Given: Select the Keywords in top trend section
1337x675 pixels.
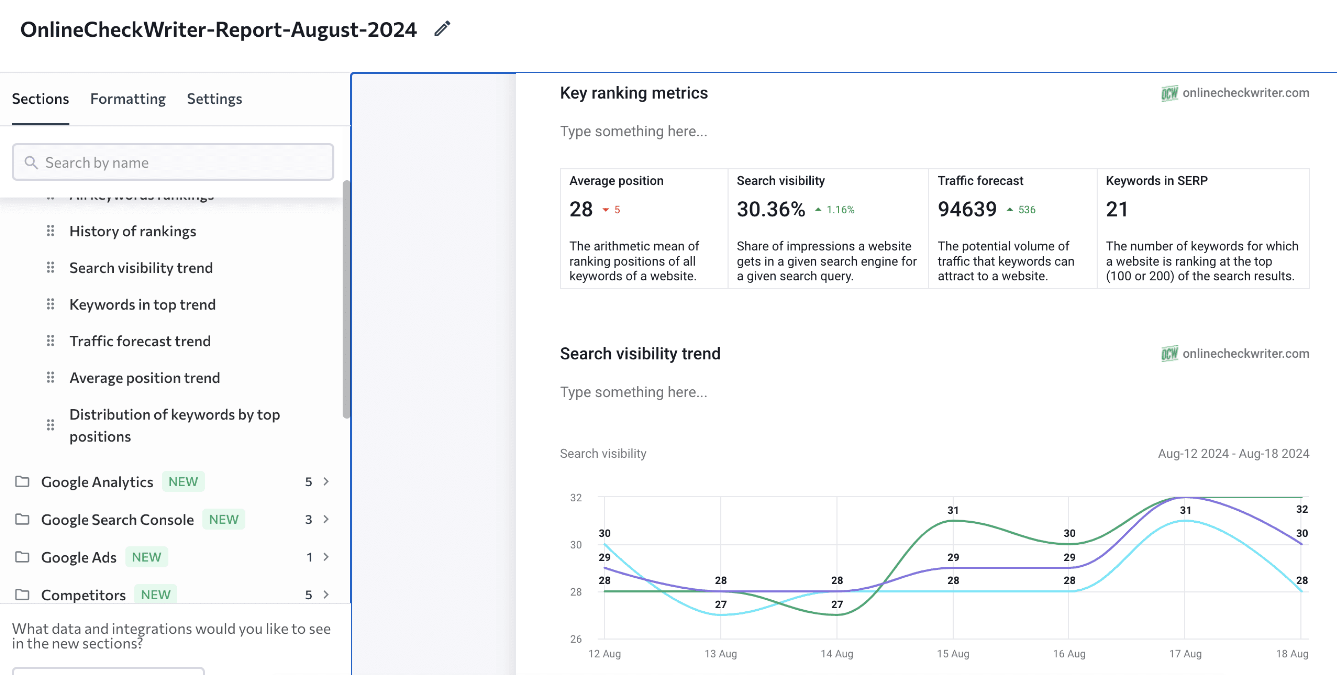Looking at the screenshot, I should pyautogui.click(x=141, y=304).
